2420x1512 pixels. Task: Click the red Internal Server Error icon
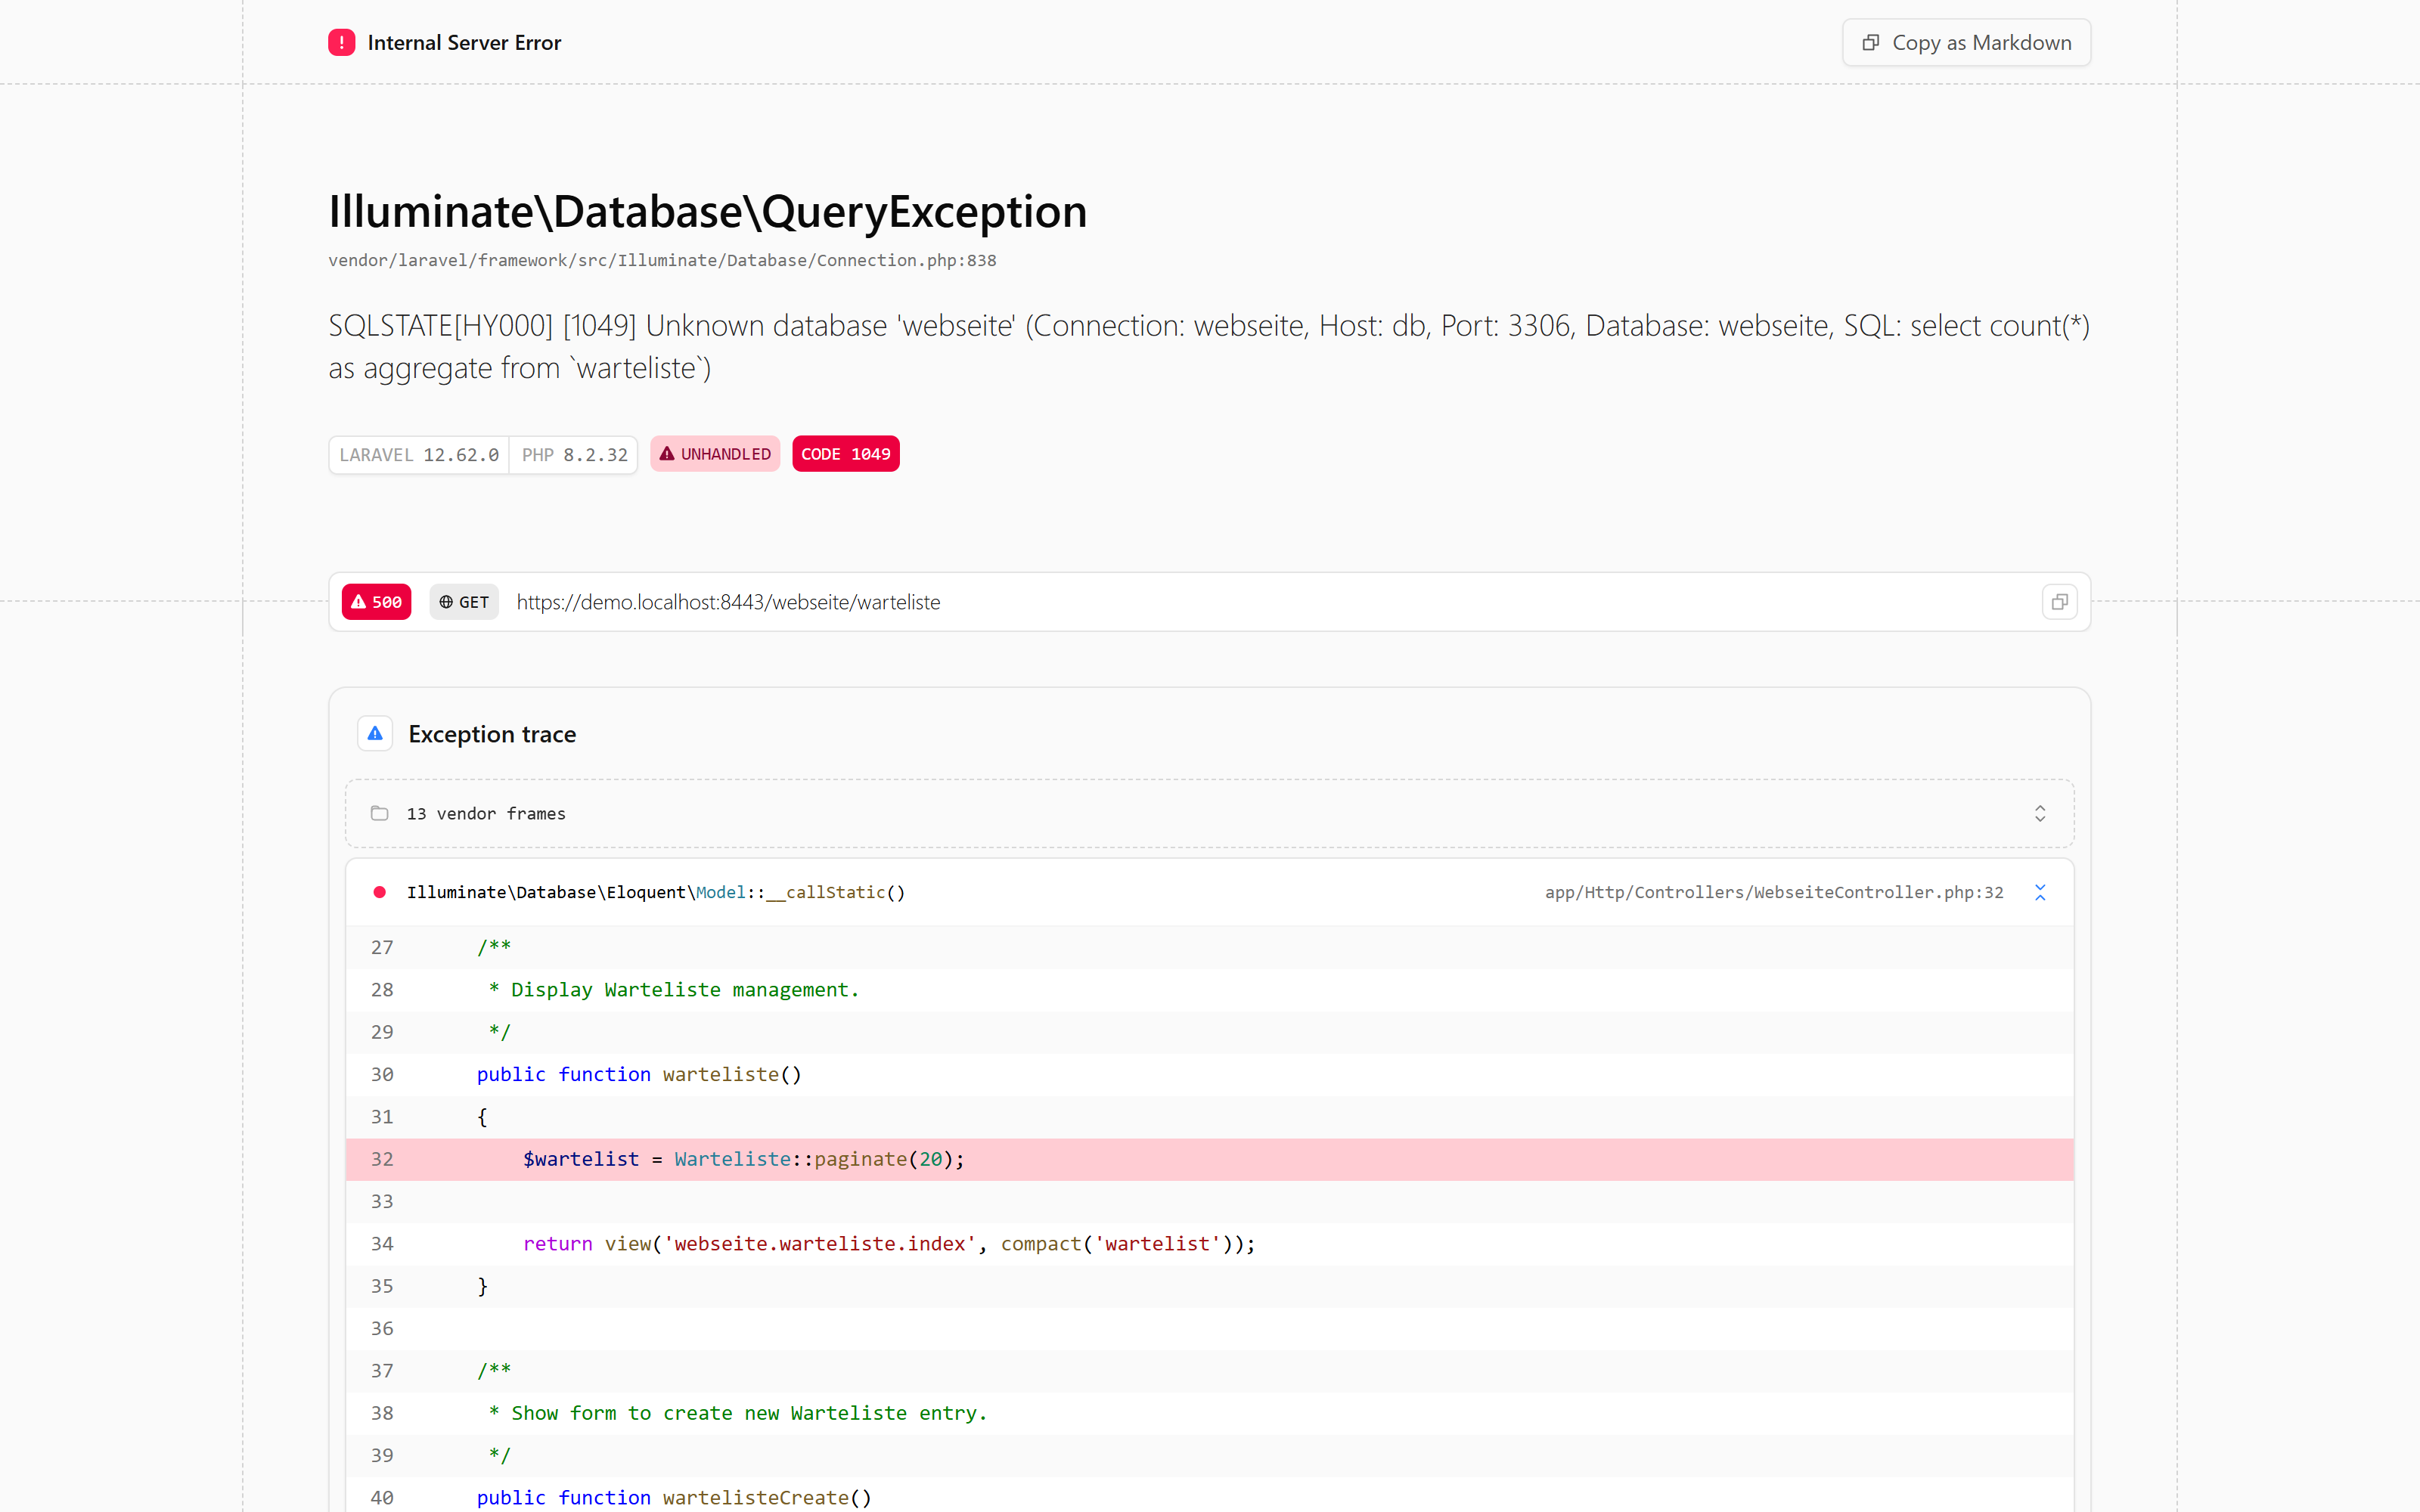tap(341, 43)
